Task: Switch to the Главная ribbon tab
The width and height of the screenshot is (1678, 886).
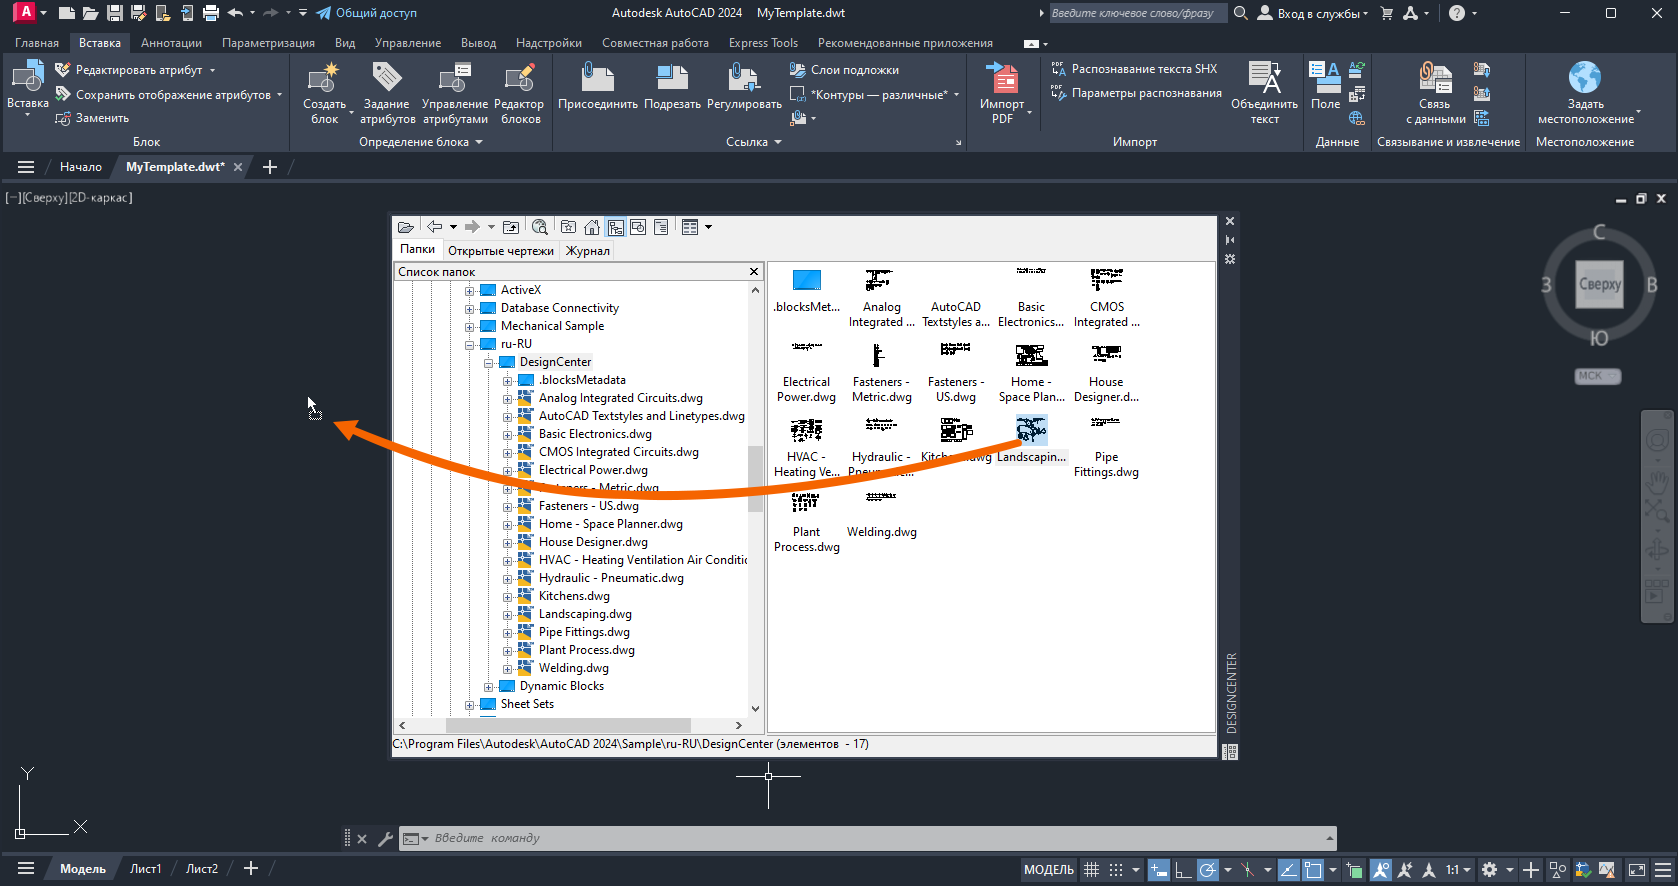Action: [x=37, y=43]
